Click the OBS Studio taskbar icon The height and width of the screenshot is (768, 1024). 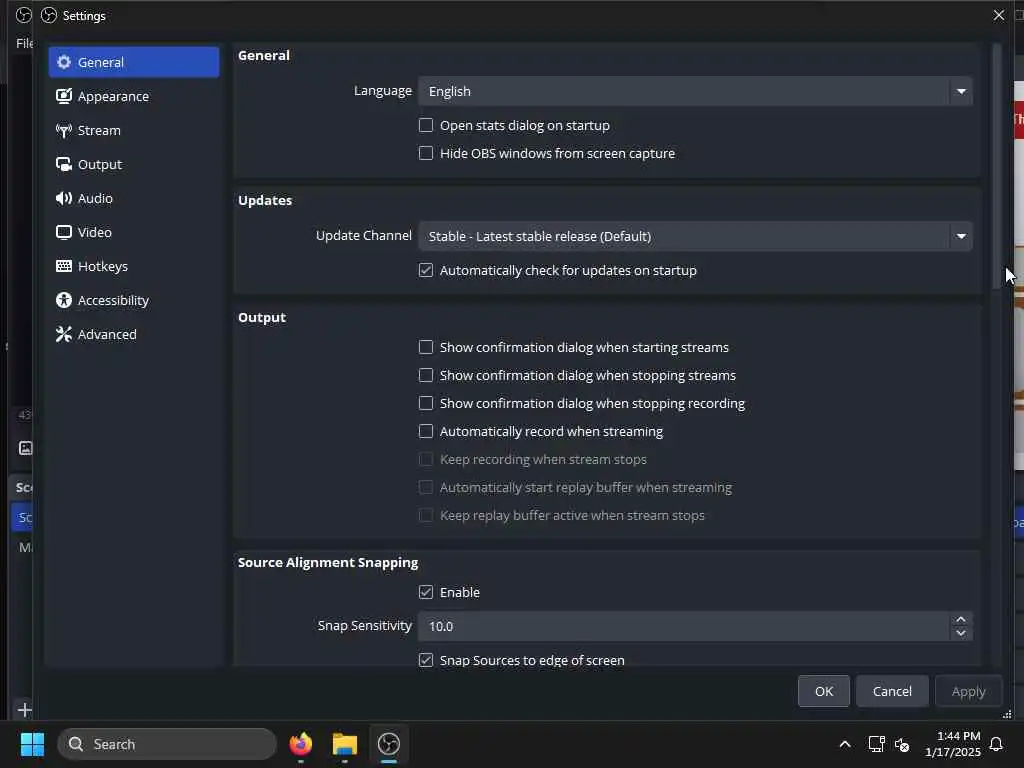[x=389, y=744]
